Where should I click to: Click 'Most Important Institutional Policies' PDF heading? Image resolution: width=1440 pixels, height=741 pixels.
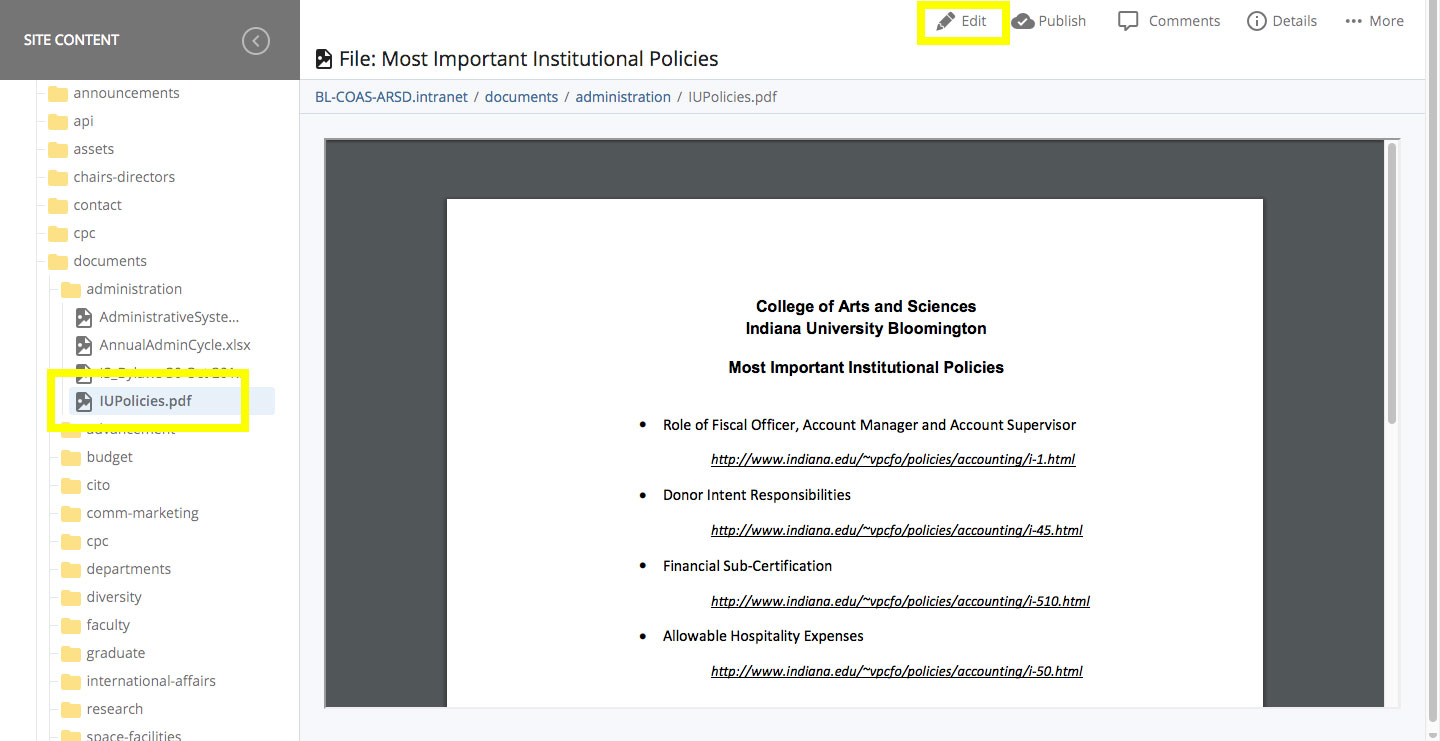click(866, 367)
